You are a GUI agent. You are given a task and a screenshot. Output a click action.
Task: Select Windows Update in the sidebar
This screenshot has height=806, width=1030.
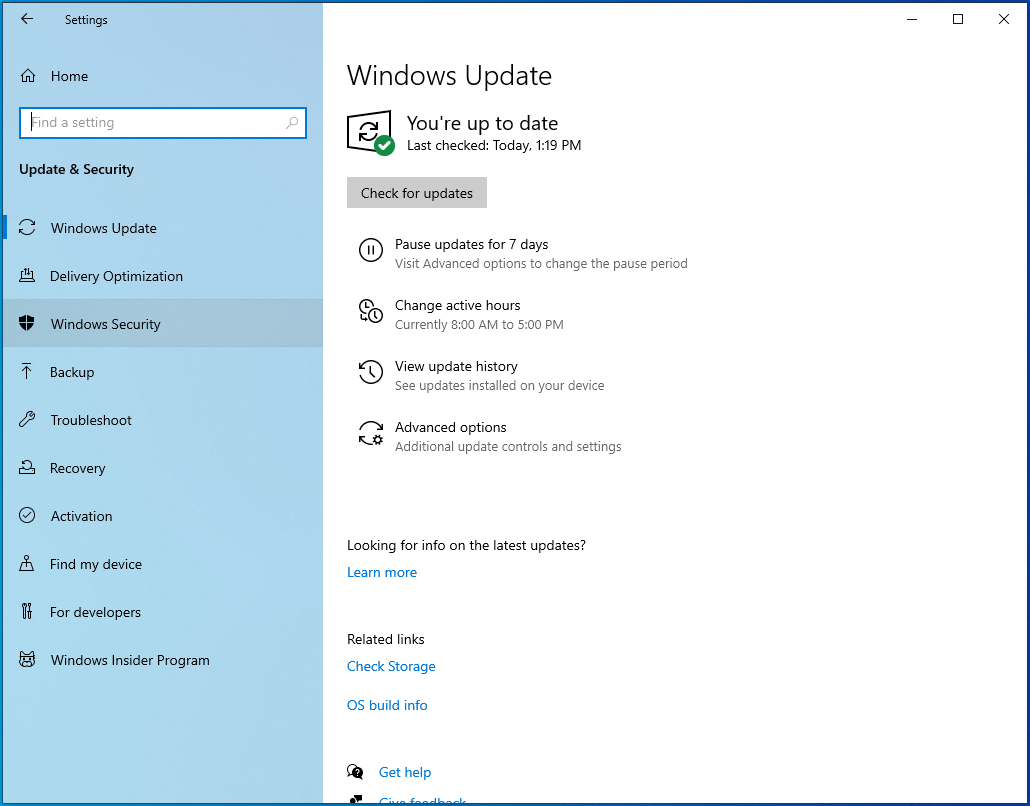(x=103, y=227)
